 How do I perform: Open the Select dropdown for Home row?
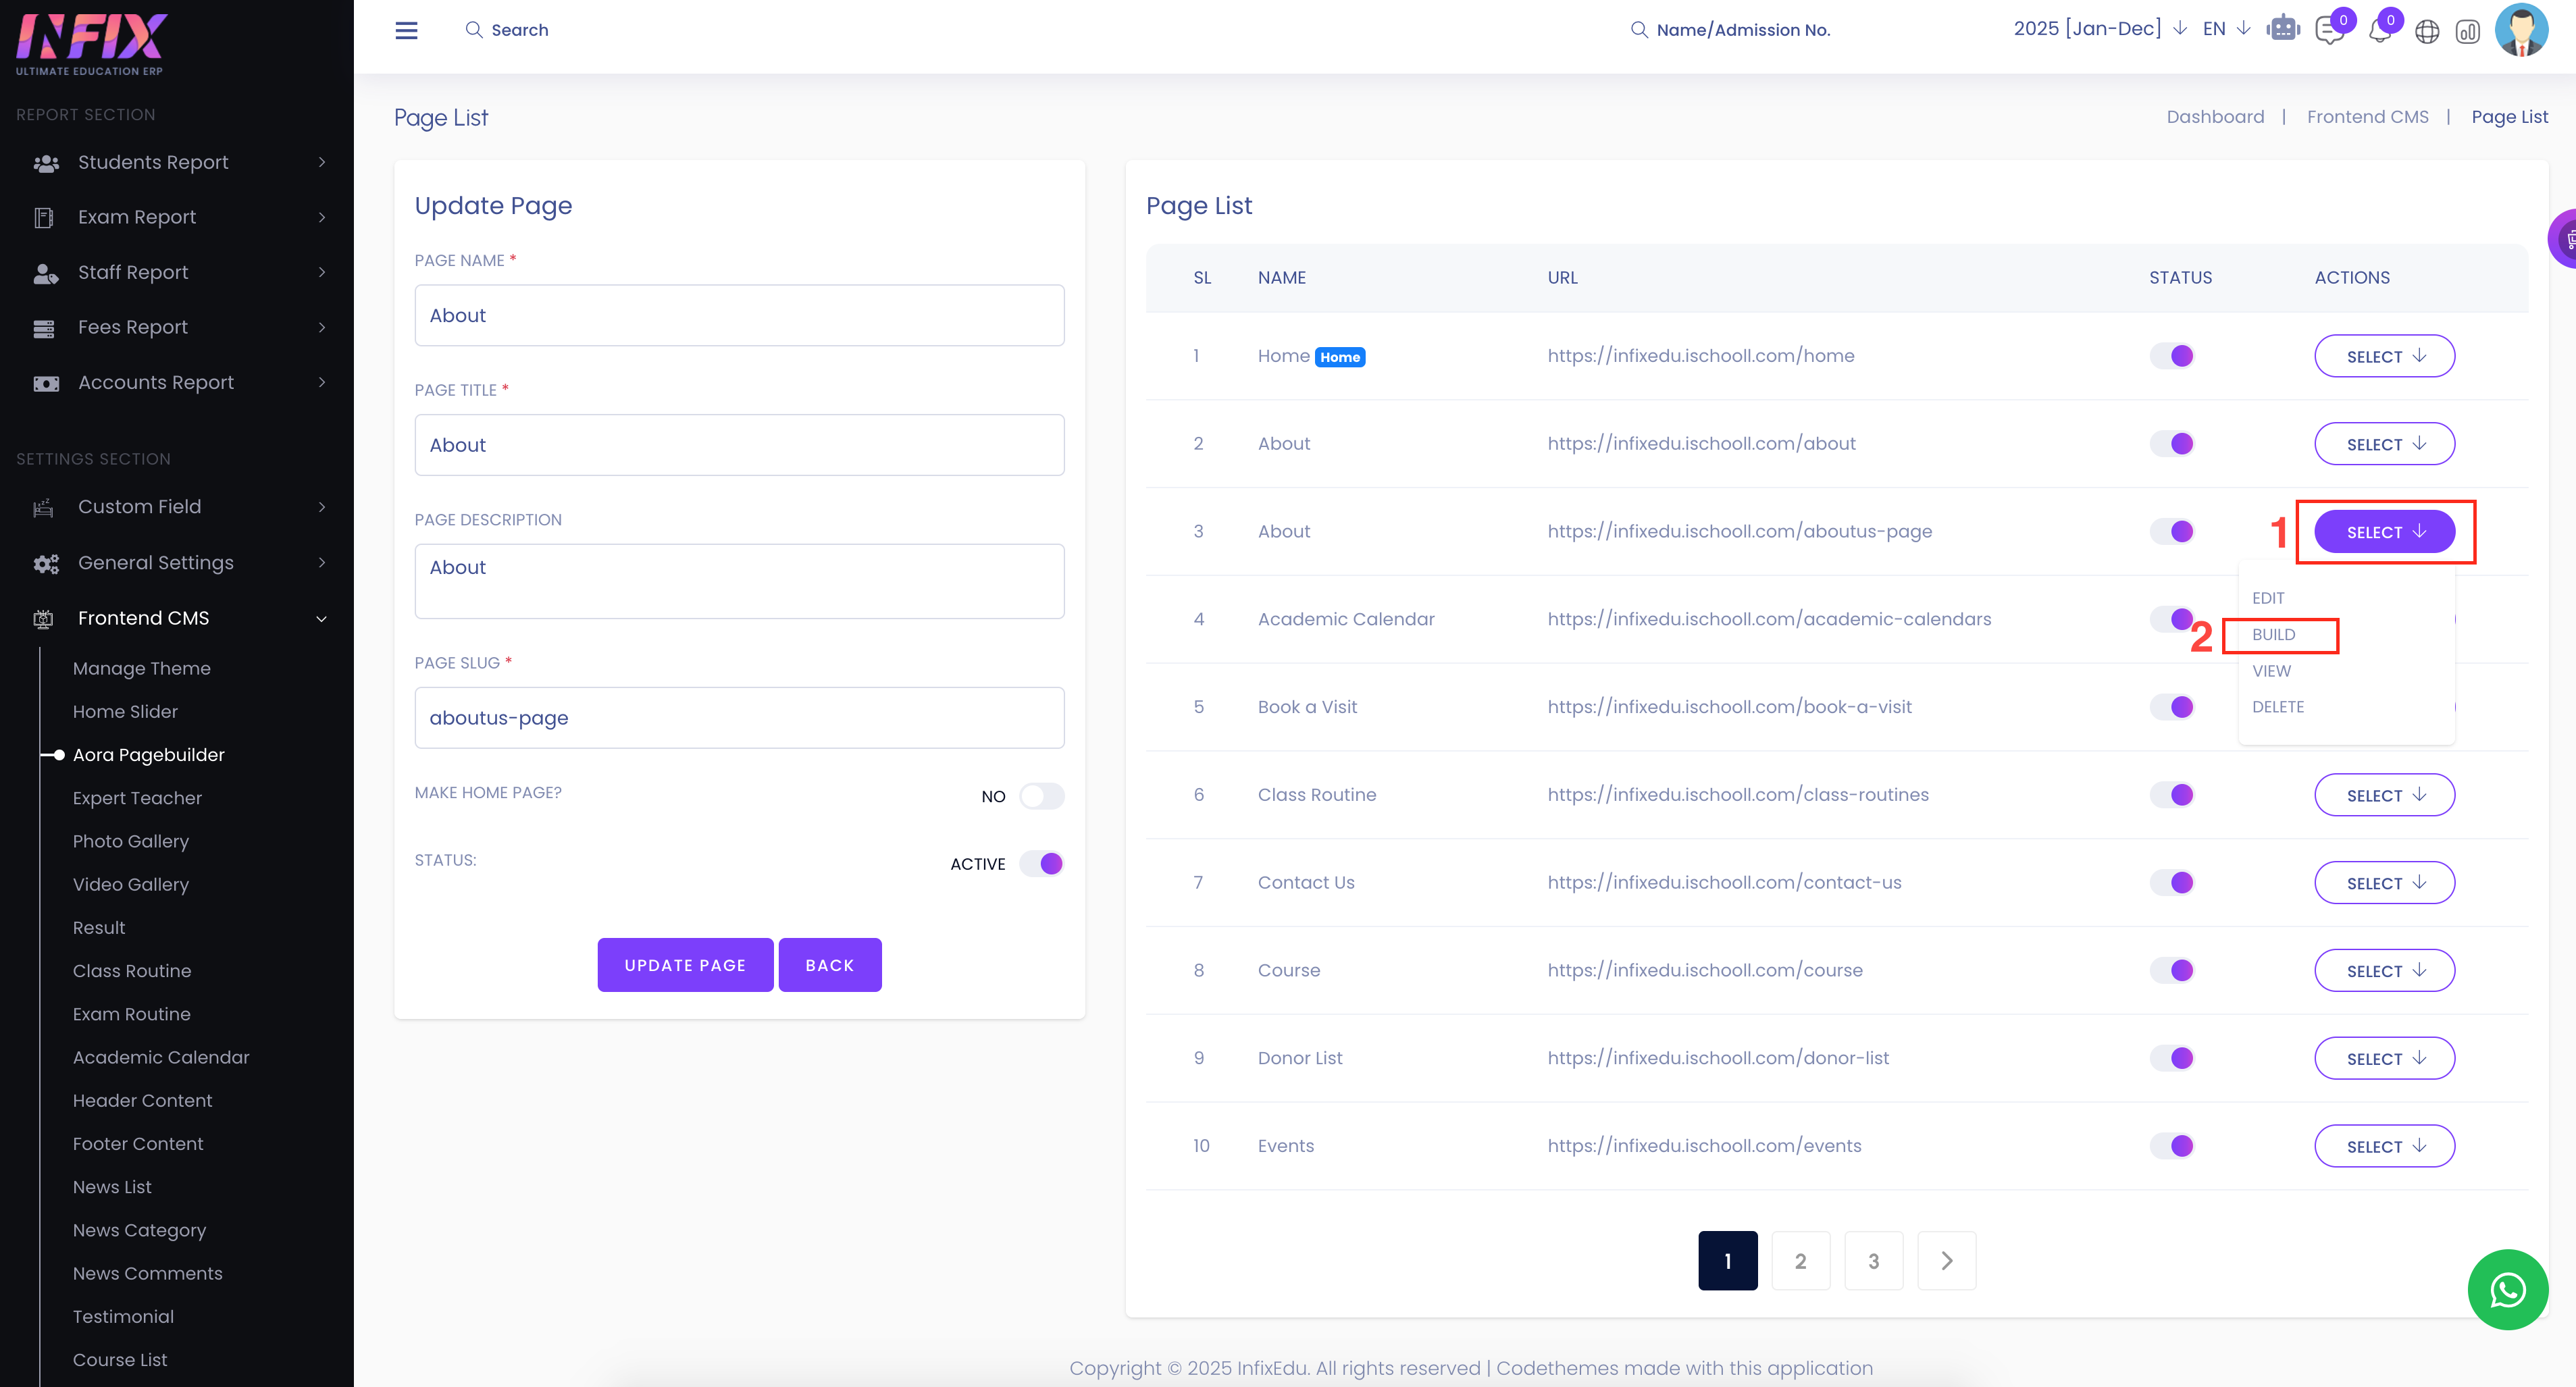pyautogui.click(x=2384, y=356)
